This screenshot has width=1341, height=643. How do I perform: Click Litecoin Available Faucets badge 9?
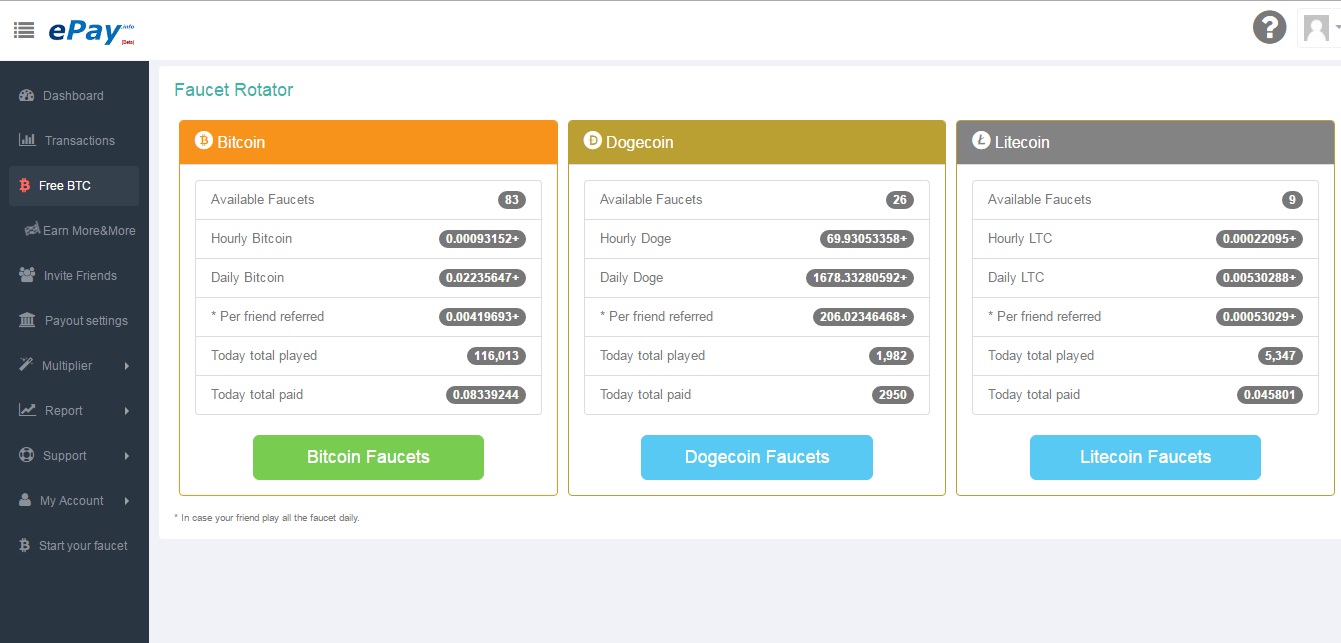1292,200
